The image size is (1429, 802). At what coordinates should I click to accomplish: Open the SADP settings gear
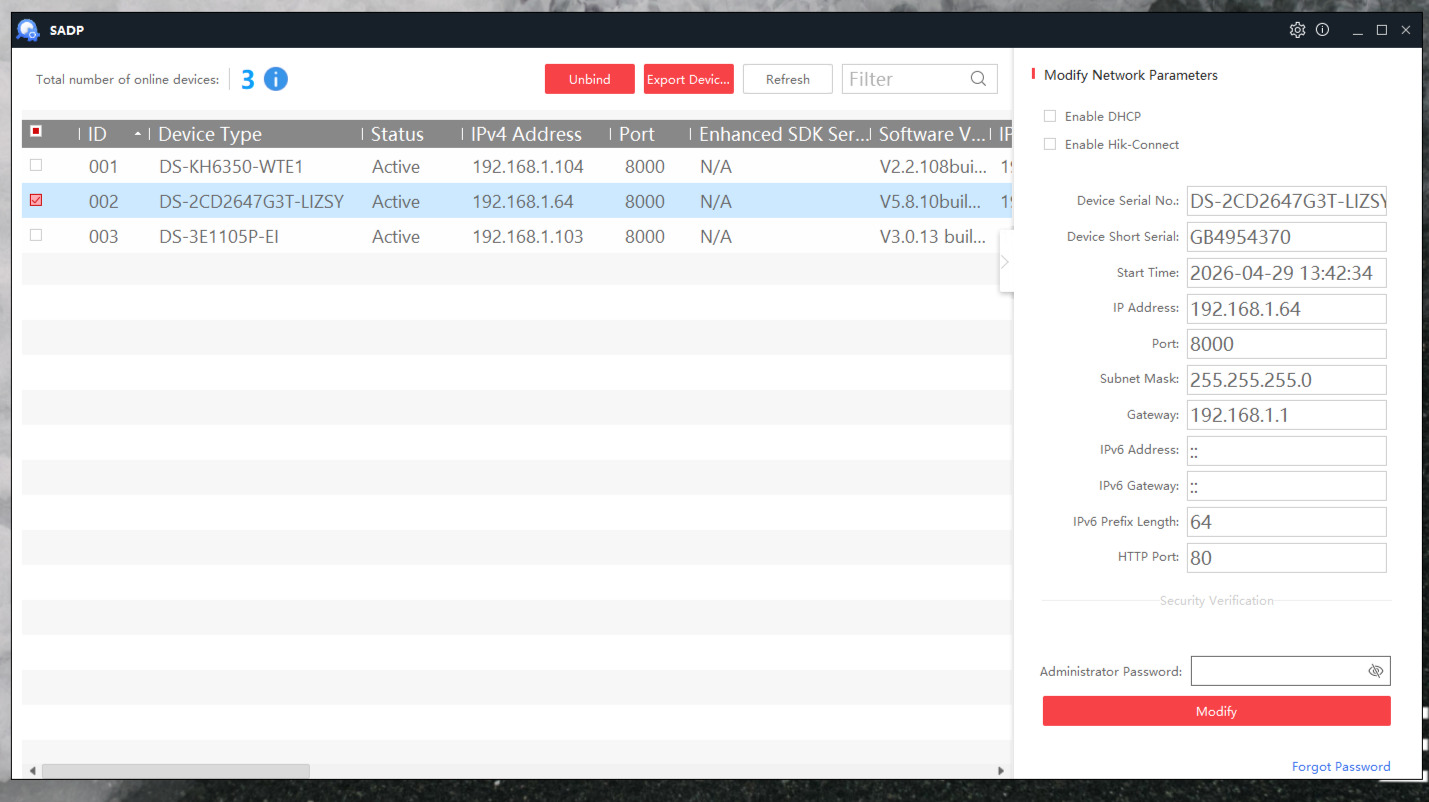click(x=1297, y=30)
